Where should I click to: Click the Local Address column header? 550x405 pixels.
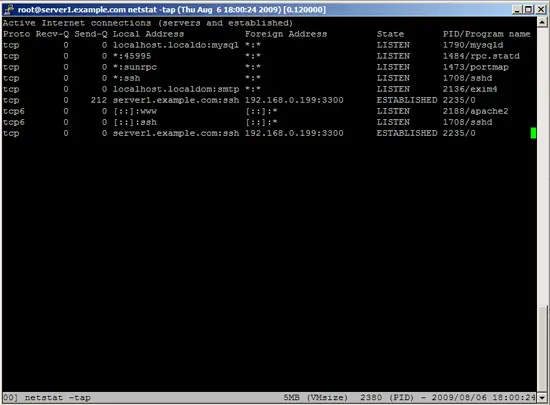click(148, 34)
